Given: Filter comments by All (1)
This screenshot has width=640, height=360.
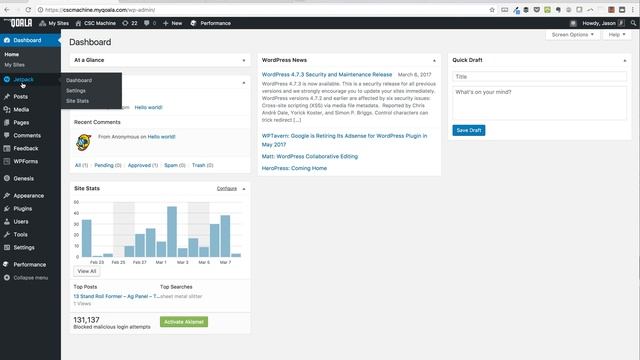Looking at the screenshot, I should point(81,165).
